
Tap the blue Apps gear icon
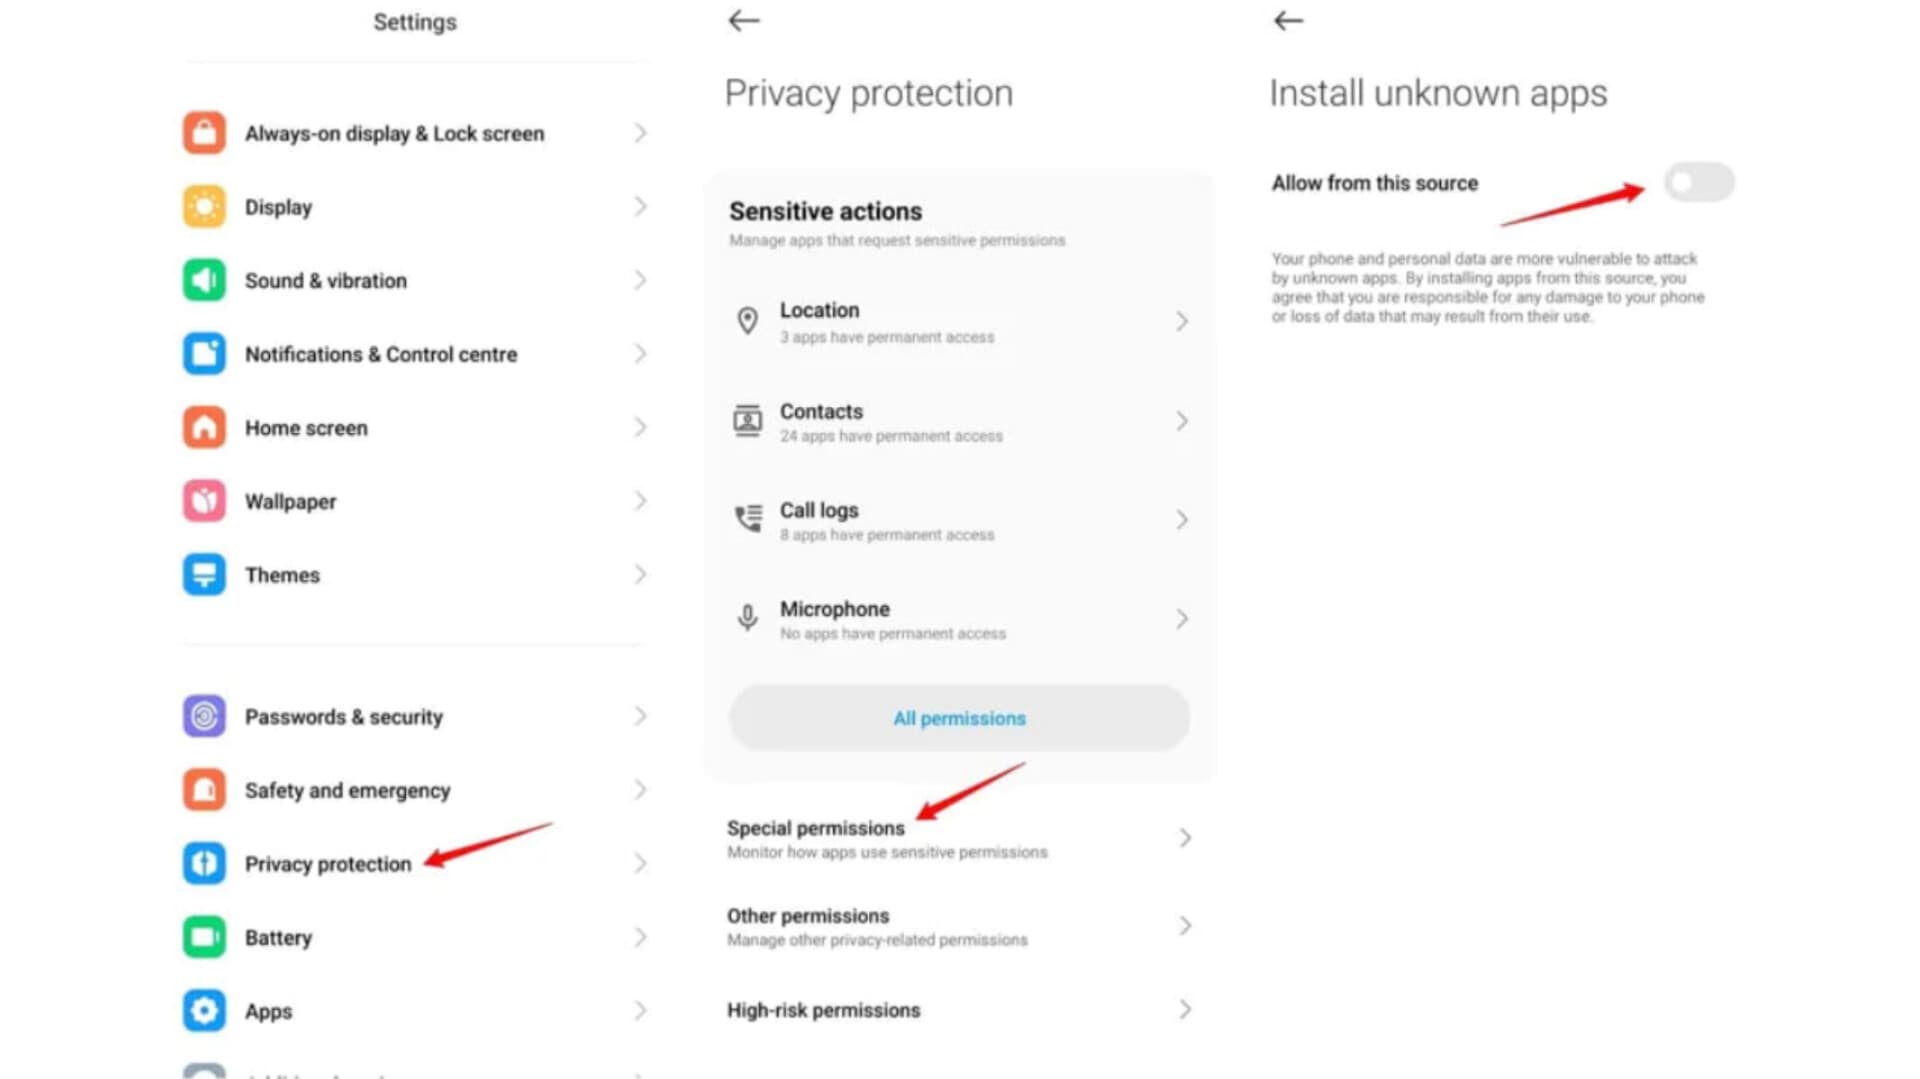(204, 1010)
